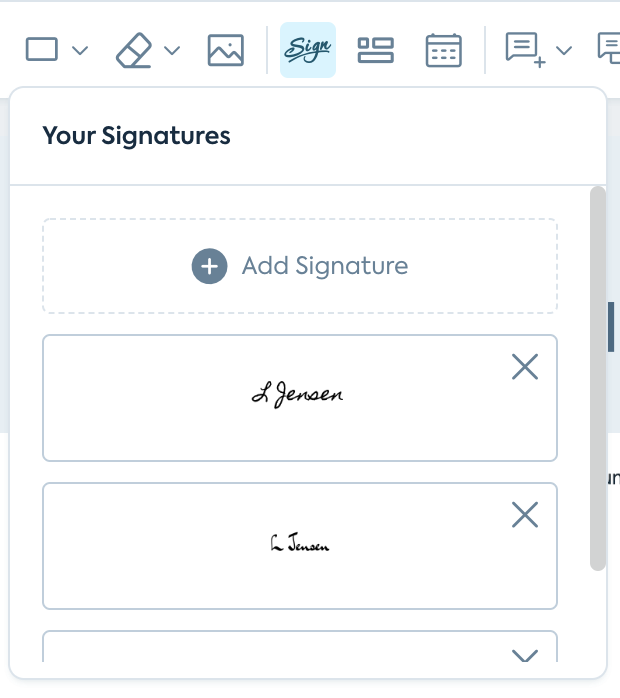Select the second, smaller L Jensen signature
The width and height of the screenshot is (620, 698).
tap(298, 545)
